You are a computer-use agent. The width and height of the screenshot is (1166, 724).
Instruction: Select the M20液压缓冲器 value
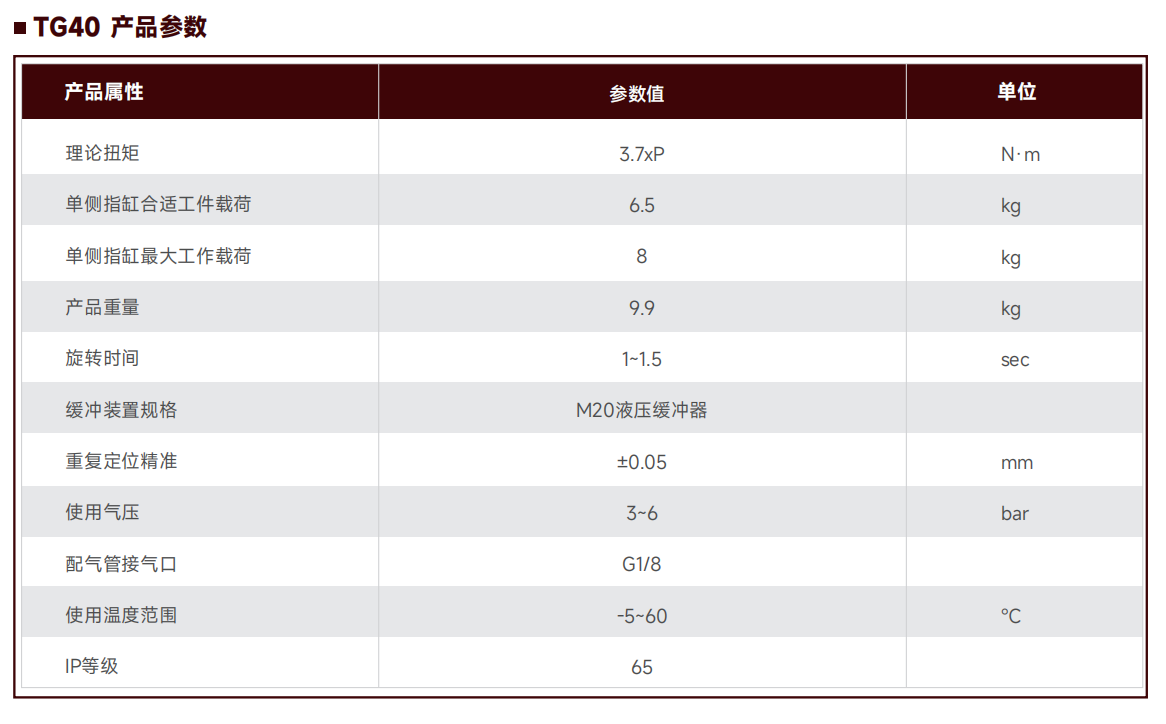(642, 410)
